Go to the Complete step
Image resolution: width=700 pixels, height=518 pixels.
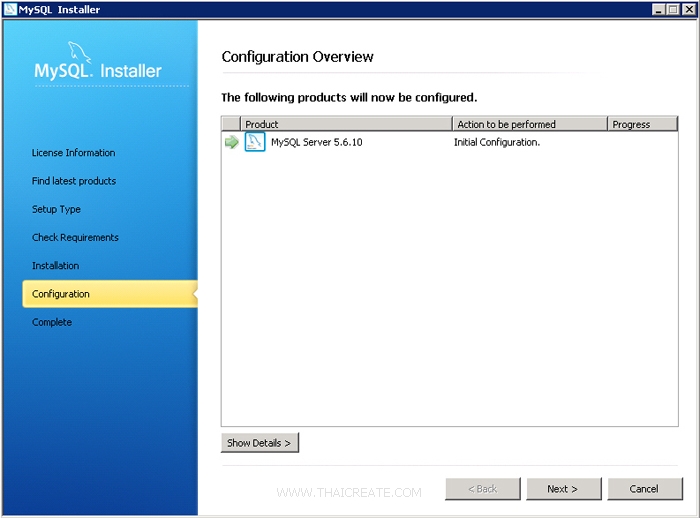(x=52, y=322)
